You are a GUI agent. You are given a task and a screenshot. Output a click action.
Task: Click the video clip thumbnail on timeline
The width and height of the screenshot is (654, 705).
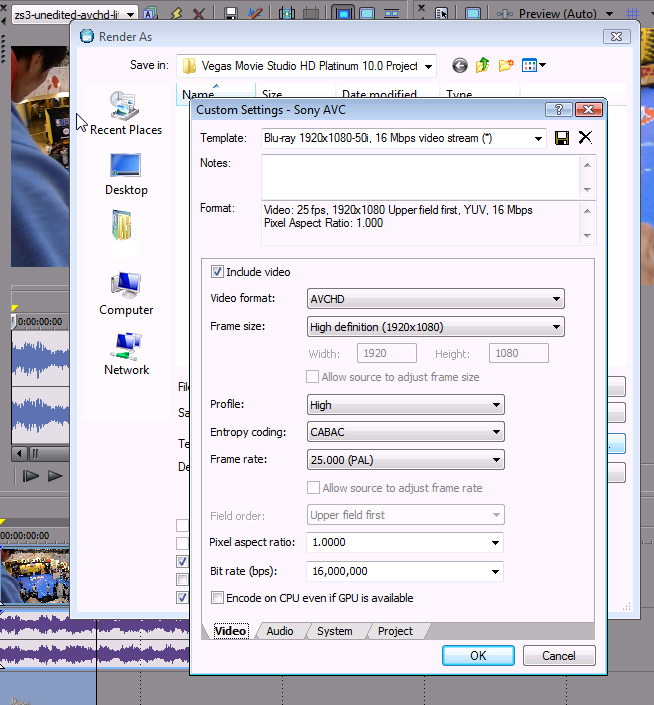[35, 575]
